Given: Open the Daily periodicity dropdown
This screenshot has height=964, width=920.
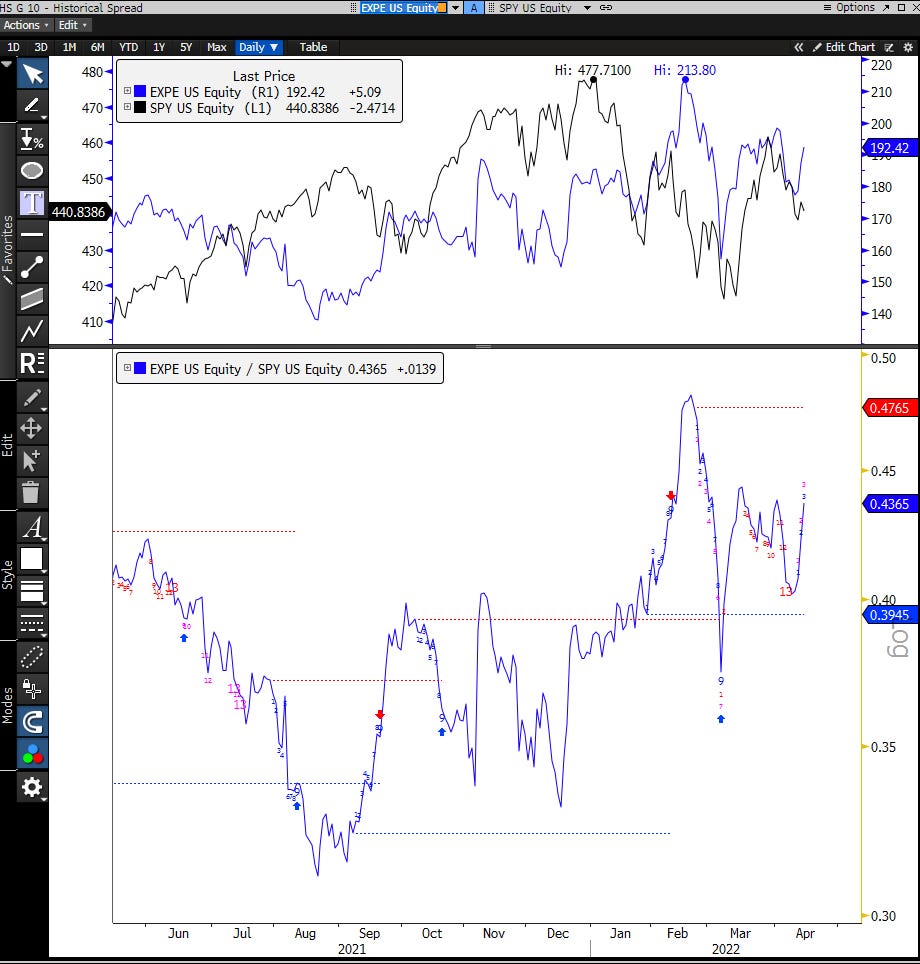Looking at the screenshot, I should (258, 47).
